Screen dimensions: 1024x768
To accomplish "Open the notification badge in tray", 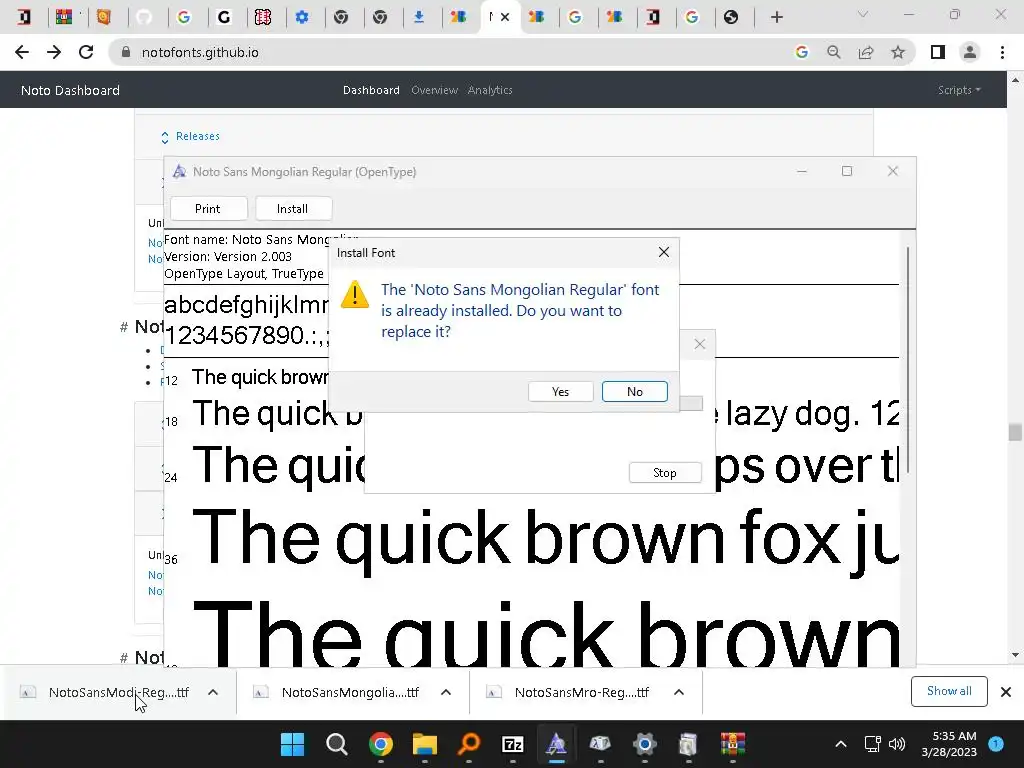I will coord(995,743).
